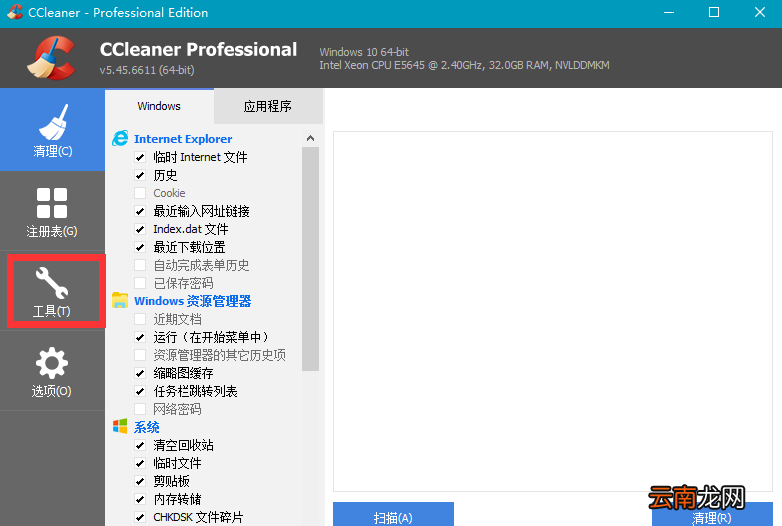This screenshot has width=782, height=526.
Task: Open the 选项(O) options section
Action: (x=52, y=370)
